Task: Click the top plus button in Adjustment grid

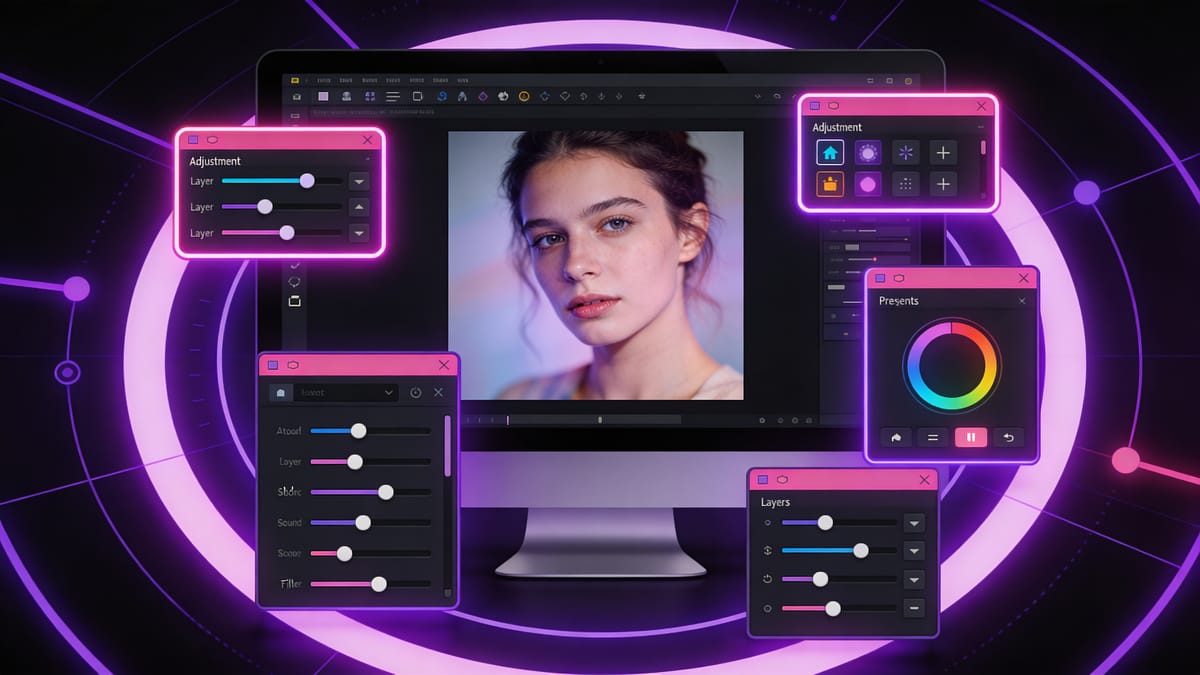Action: (943, 153)
